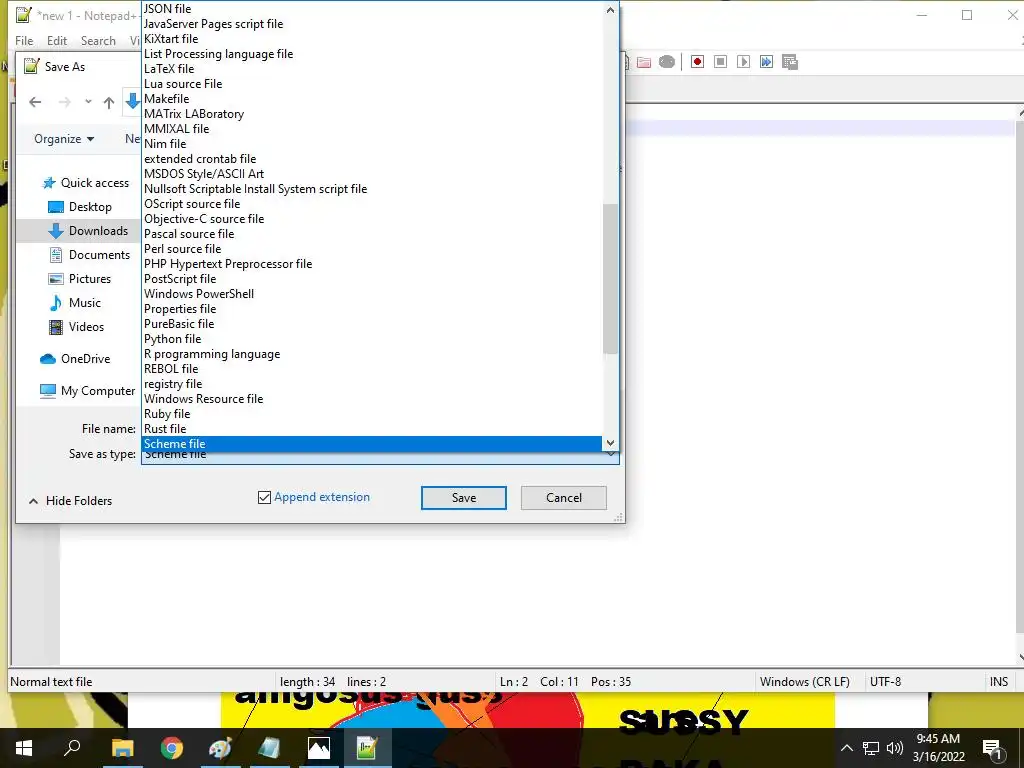Select Music folder in sidebar
The image size is (1024, 768).
click(75, 303)
